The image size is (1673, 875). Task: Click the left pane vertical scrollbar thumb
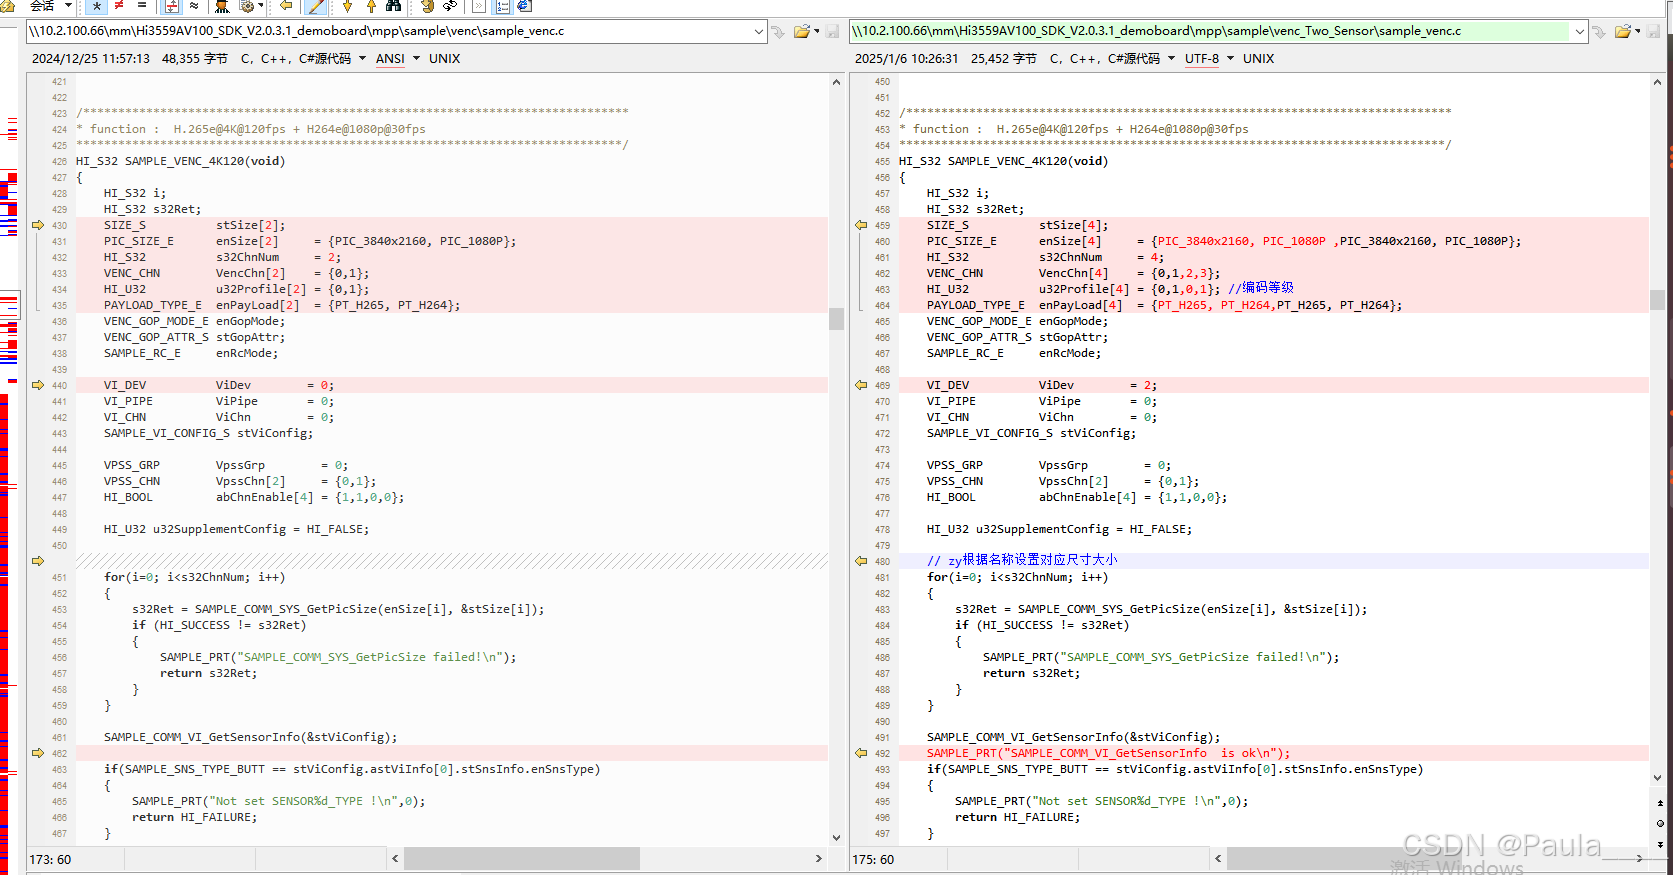pos(836,319)
